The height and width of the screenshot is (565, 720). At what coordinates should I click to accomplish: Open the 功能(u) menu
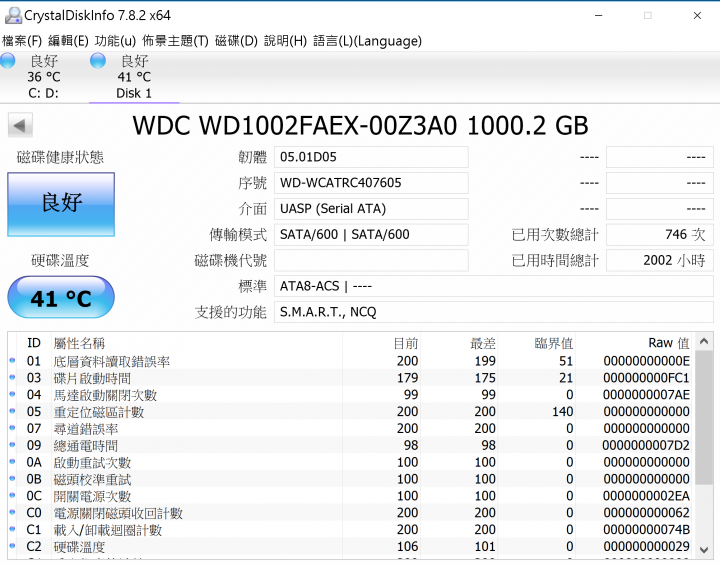(x=115, y=41)
